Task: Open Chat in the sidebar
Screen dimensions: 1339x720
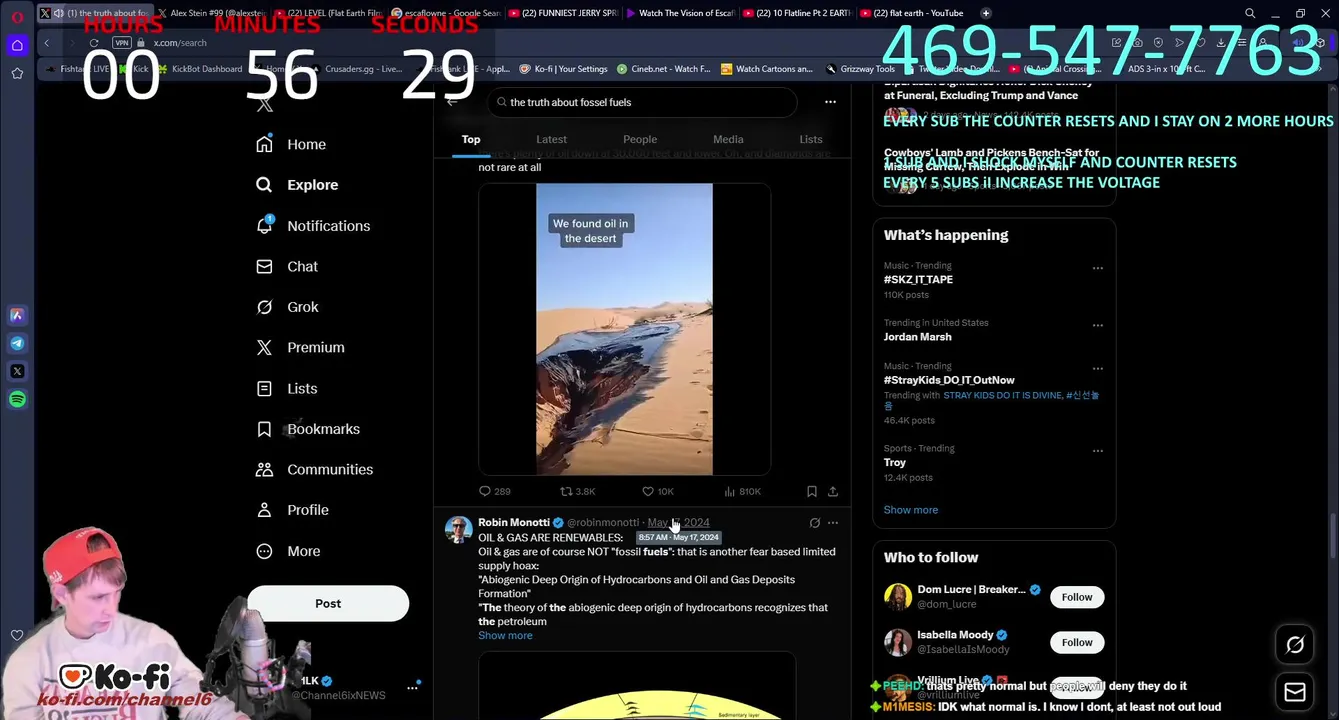Action: tap(287, 267)
